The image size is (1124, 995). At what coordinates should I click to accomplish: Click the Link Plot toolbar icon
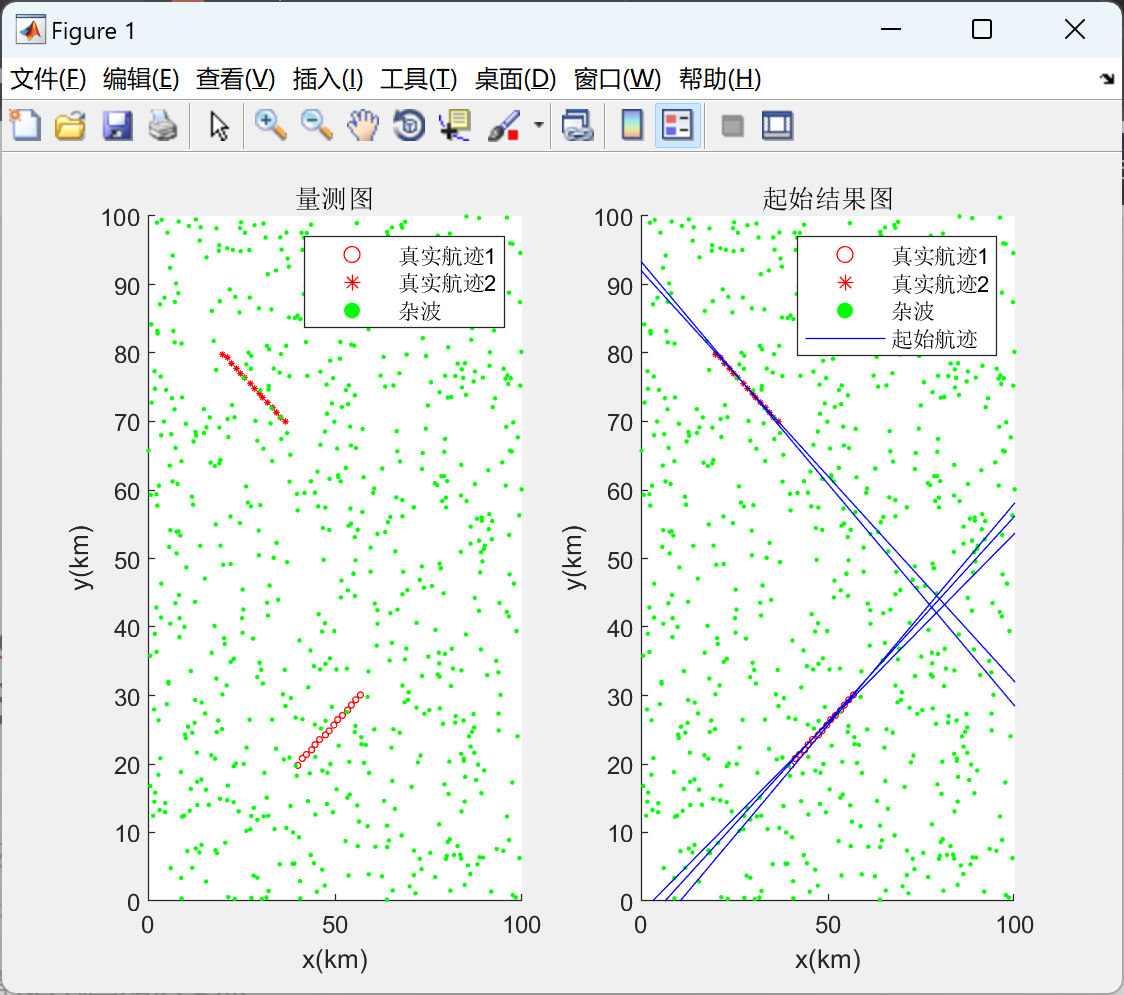[578, 125]
